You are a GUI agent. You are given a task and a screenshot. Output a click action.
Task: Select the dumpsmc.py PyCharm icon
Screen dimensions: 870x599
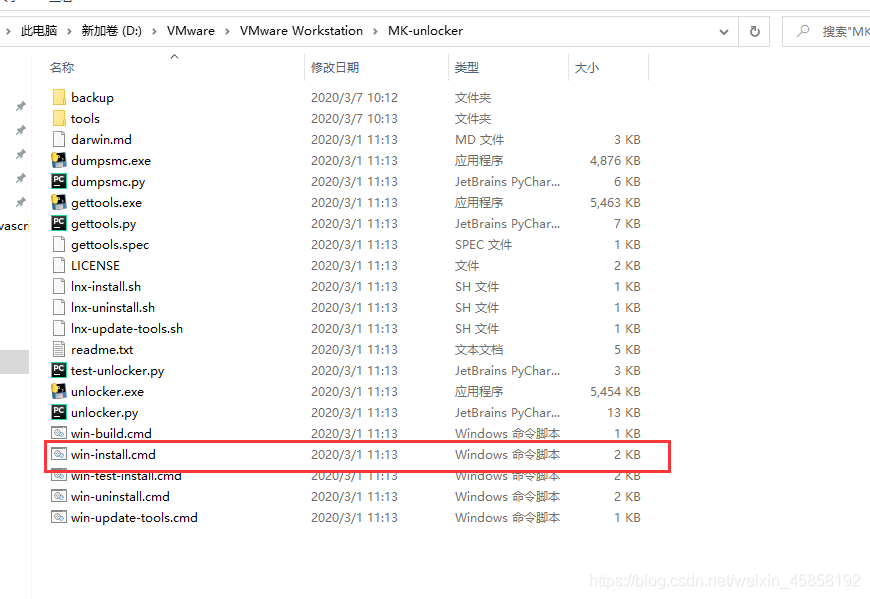(59, 181)
